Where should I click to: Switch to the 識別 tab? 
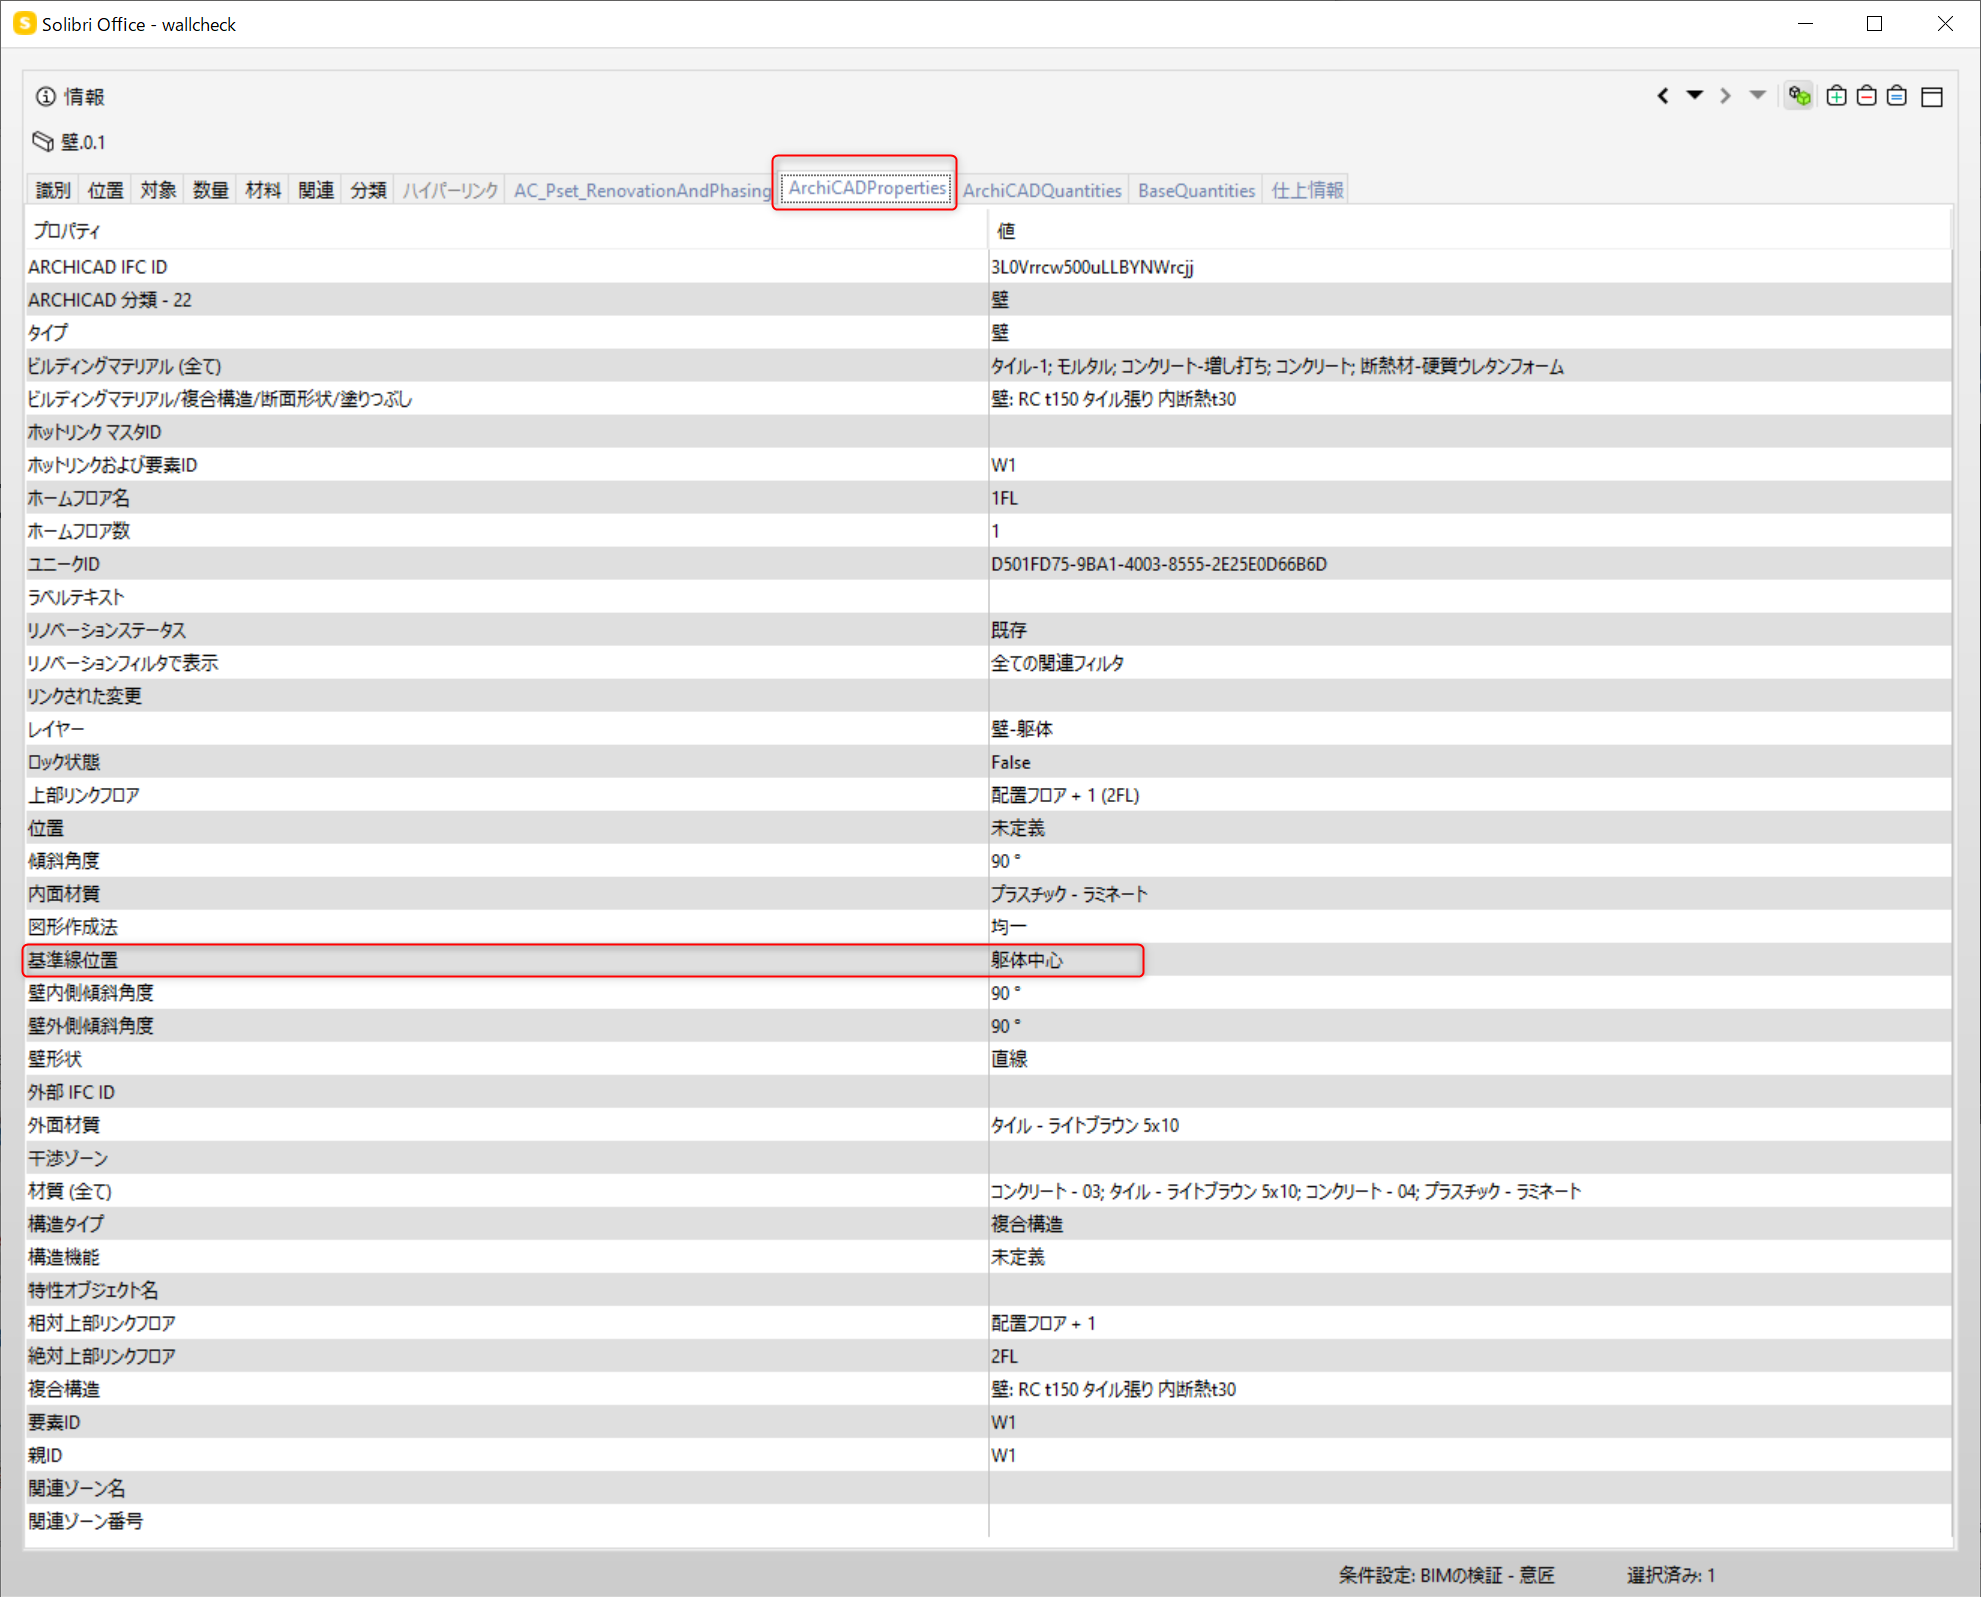(53, 190)
